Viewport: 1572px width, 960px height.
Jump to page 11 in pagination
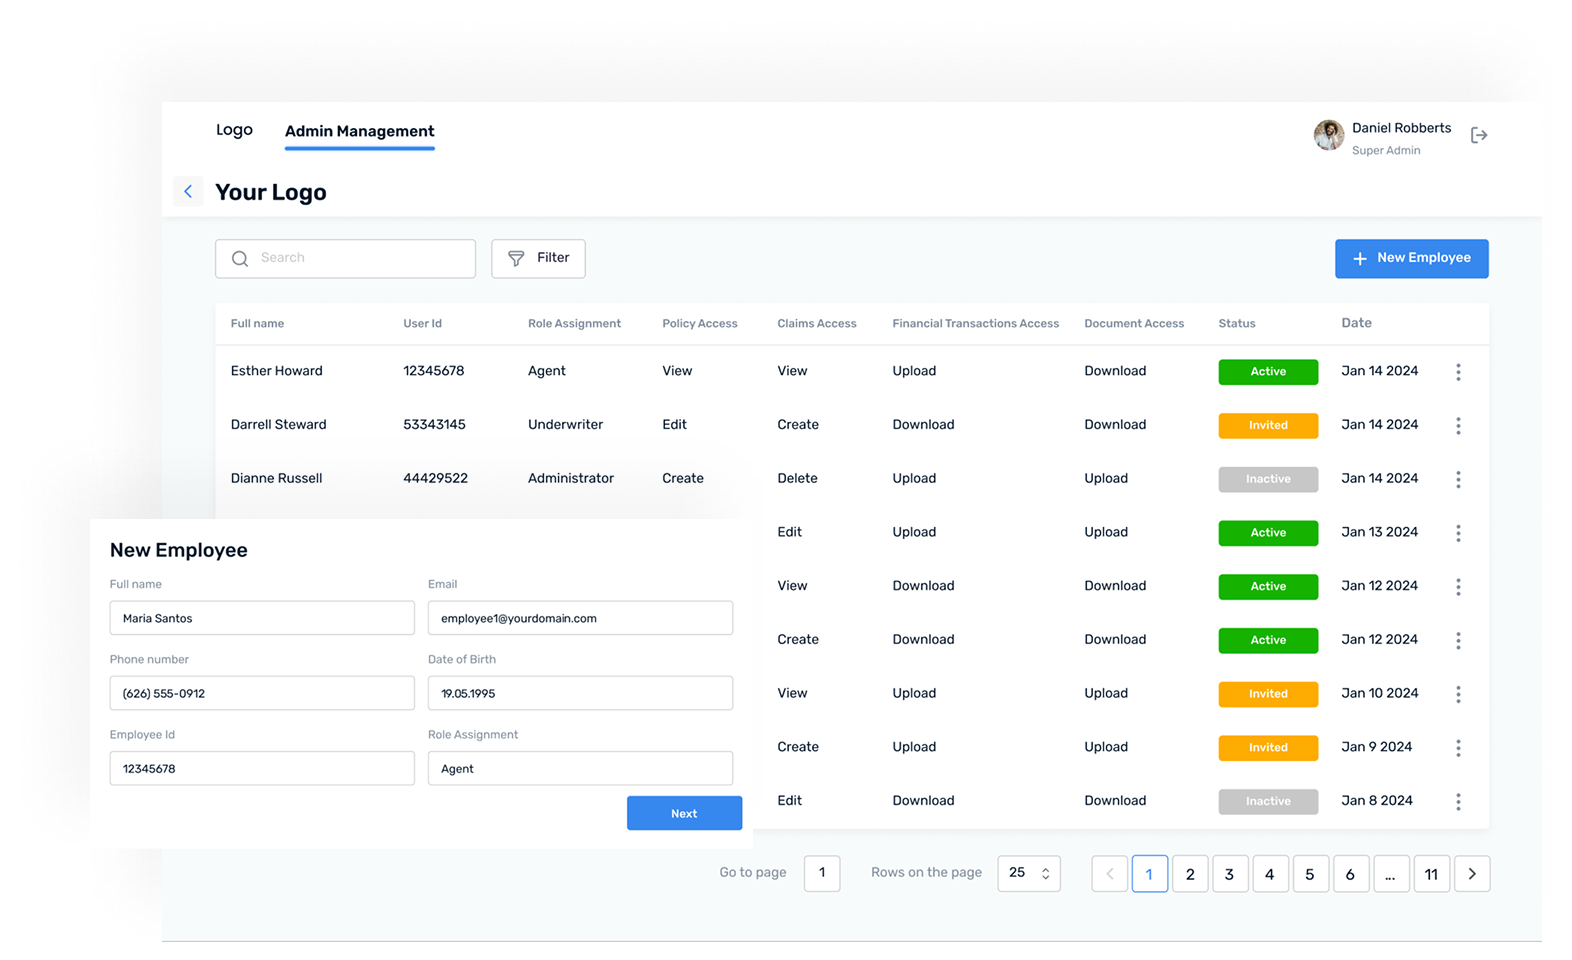1431,874
